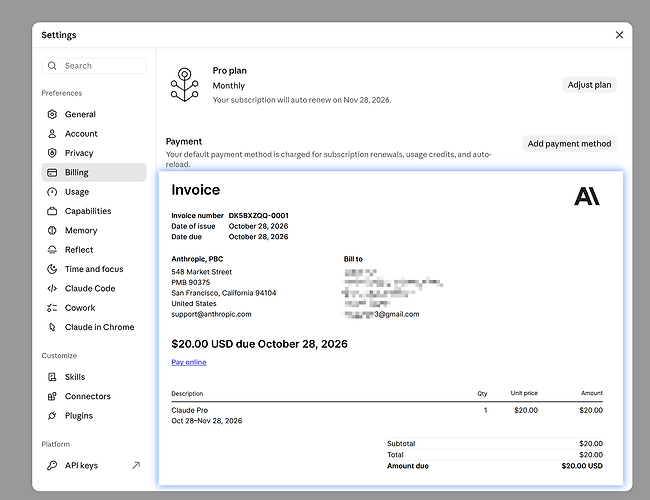Select Cowork in the sidebar
The height and width of the screenshot is (500, 650).
point(94,308)
